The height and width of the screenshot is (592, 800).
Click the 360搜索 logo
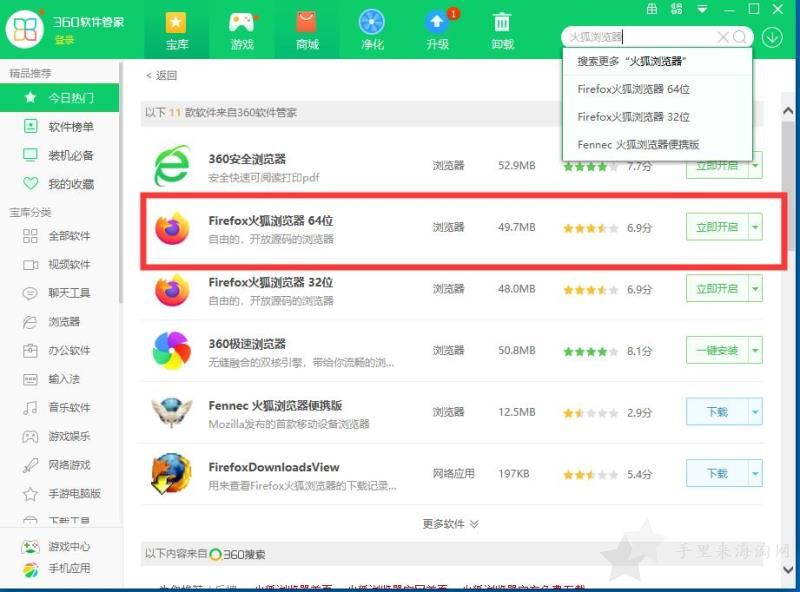point(237,555)
